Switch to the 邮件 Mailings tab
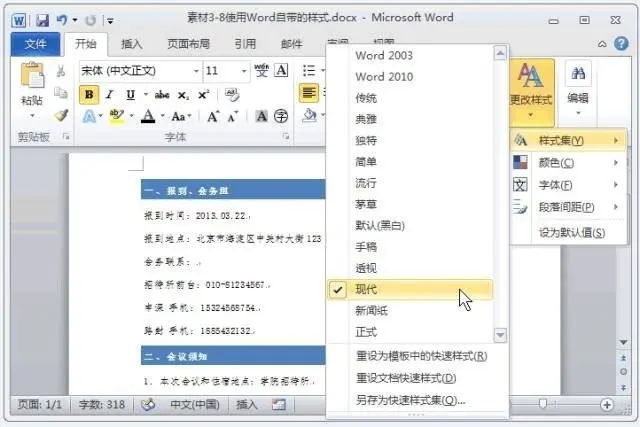 pos(291,44)
